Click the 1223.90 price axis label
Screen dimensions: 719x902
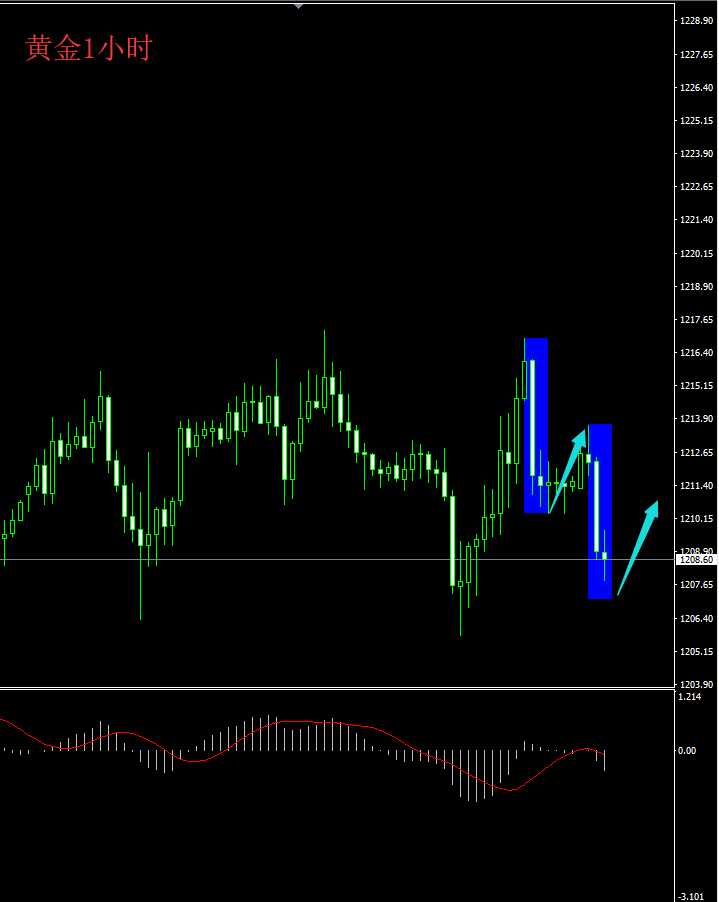click(697, 154)
